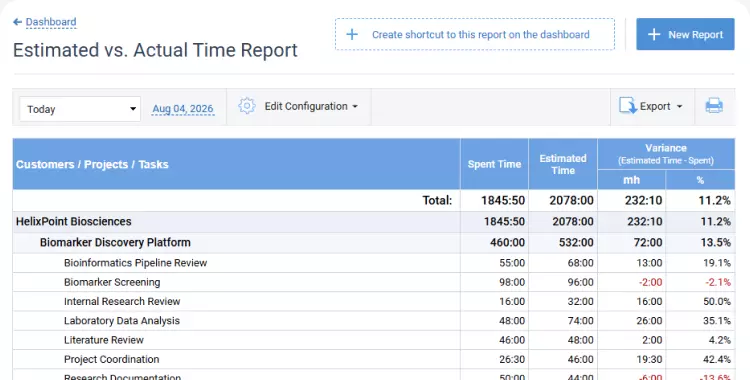
Task: Click the % variance subheader
Action: (x=700, y=180)
